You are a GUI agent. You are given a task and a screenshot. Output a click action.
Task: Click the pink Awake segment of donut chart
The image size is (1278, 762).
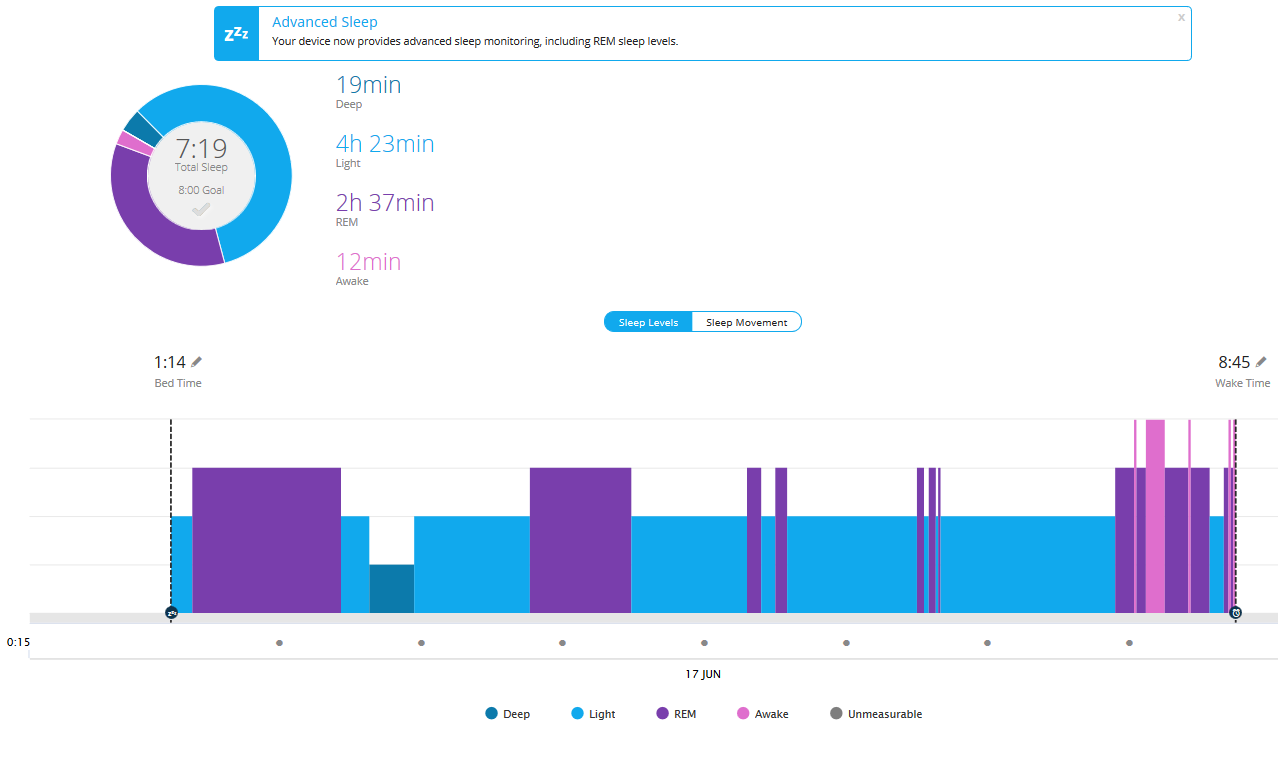(x=133, y=144)
